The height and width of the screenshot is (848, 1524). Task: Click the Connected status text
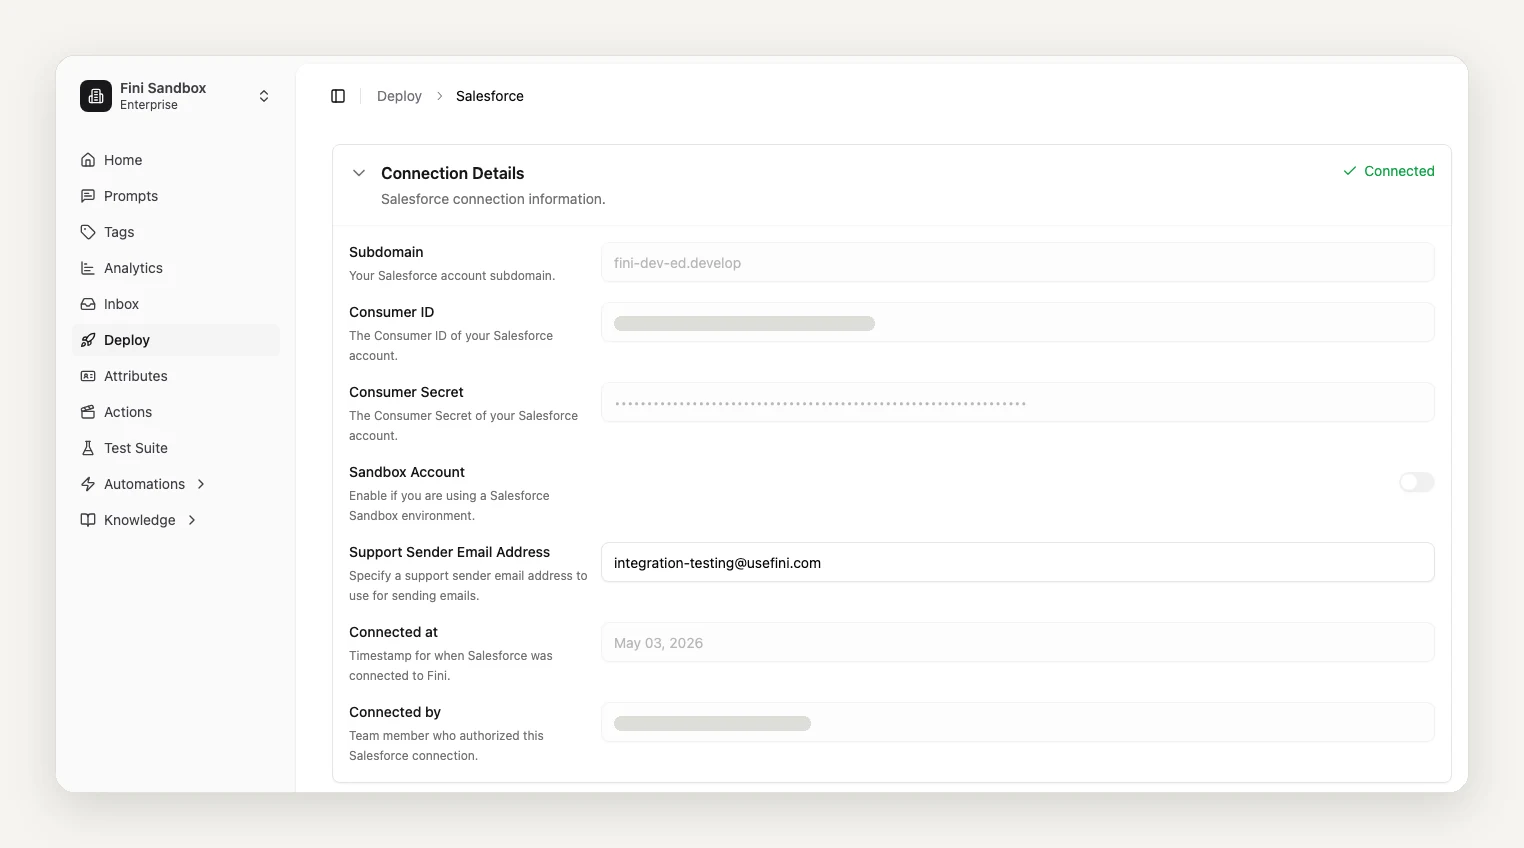(x=1399, y=171)
